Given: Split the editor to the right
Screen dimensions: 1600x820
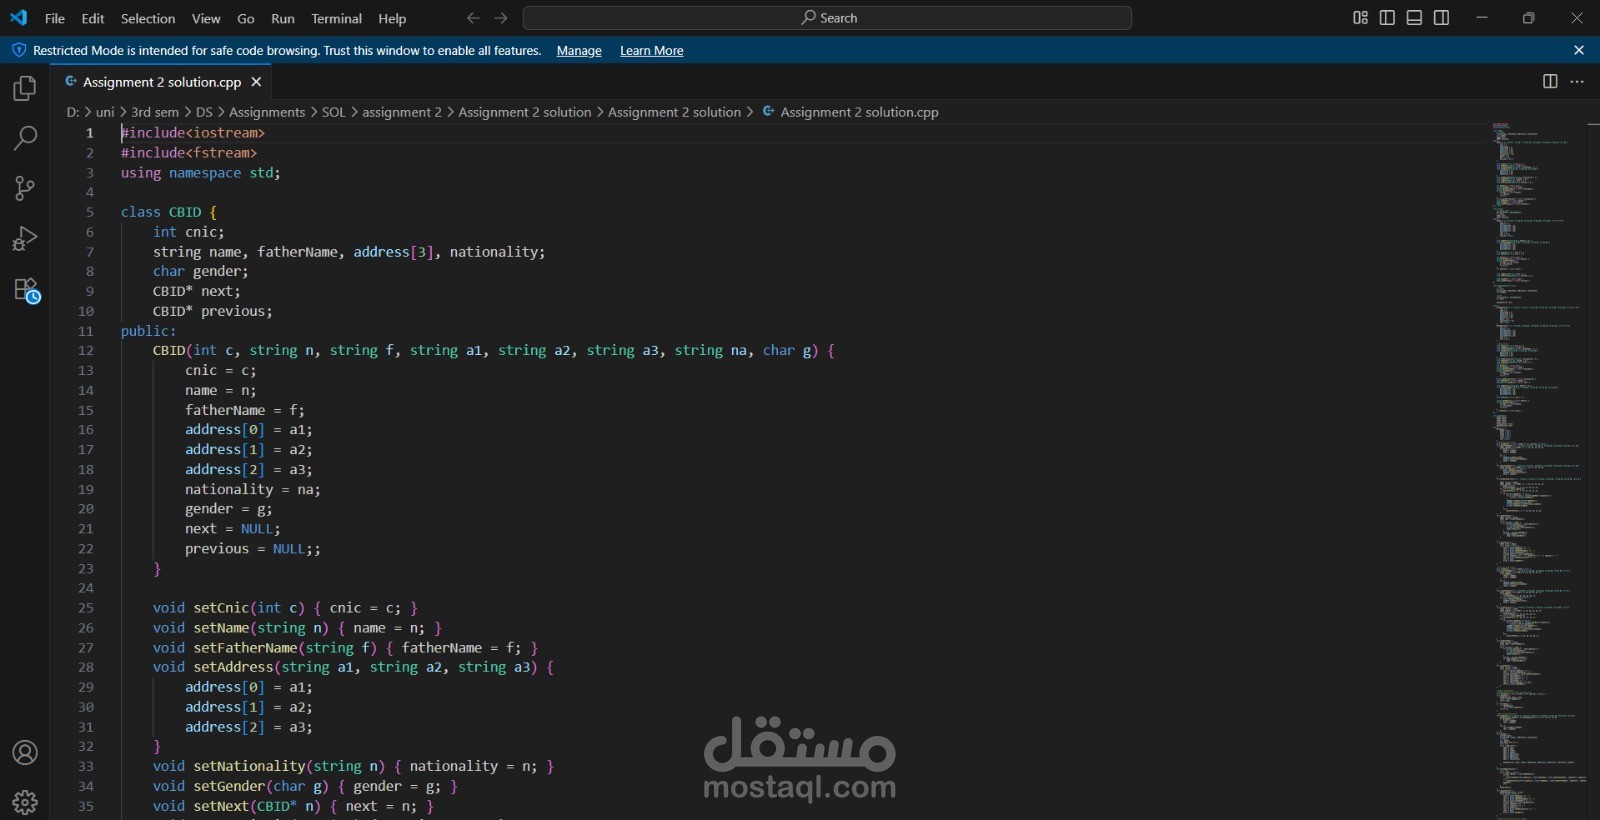Looking at the screenshot, I should point(1550,82).
